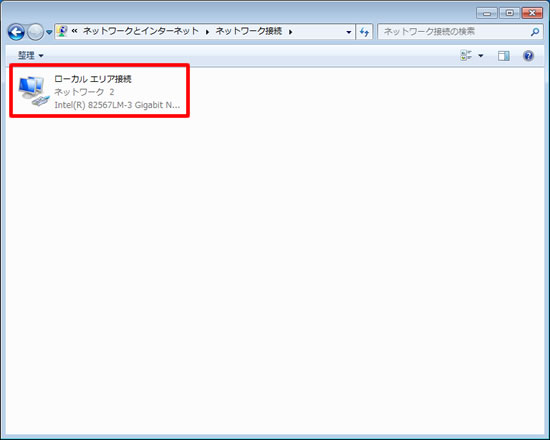Refresh the network connections list
550x440 pixels.
pyautogui.click(x=364, y=32)
